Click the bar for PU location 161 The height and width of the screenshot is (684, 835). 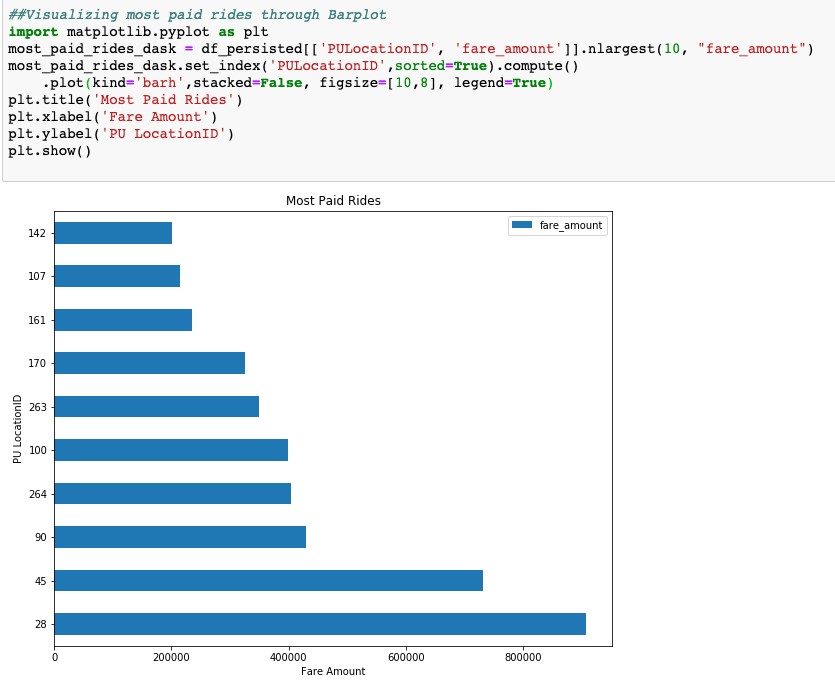click(123, 320)
